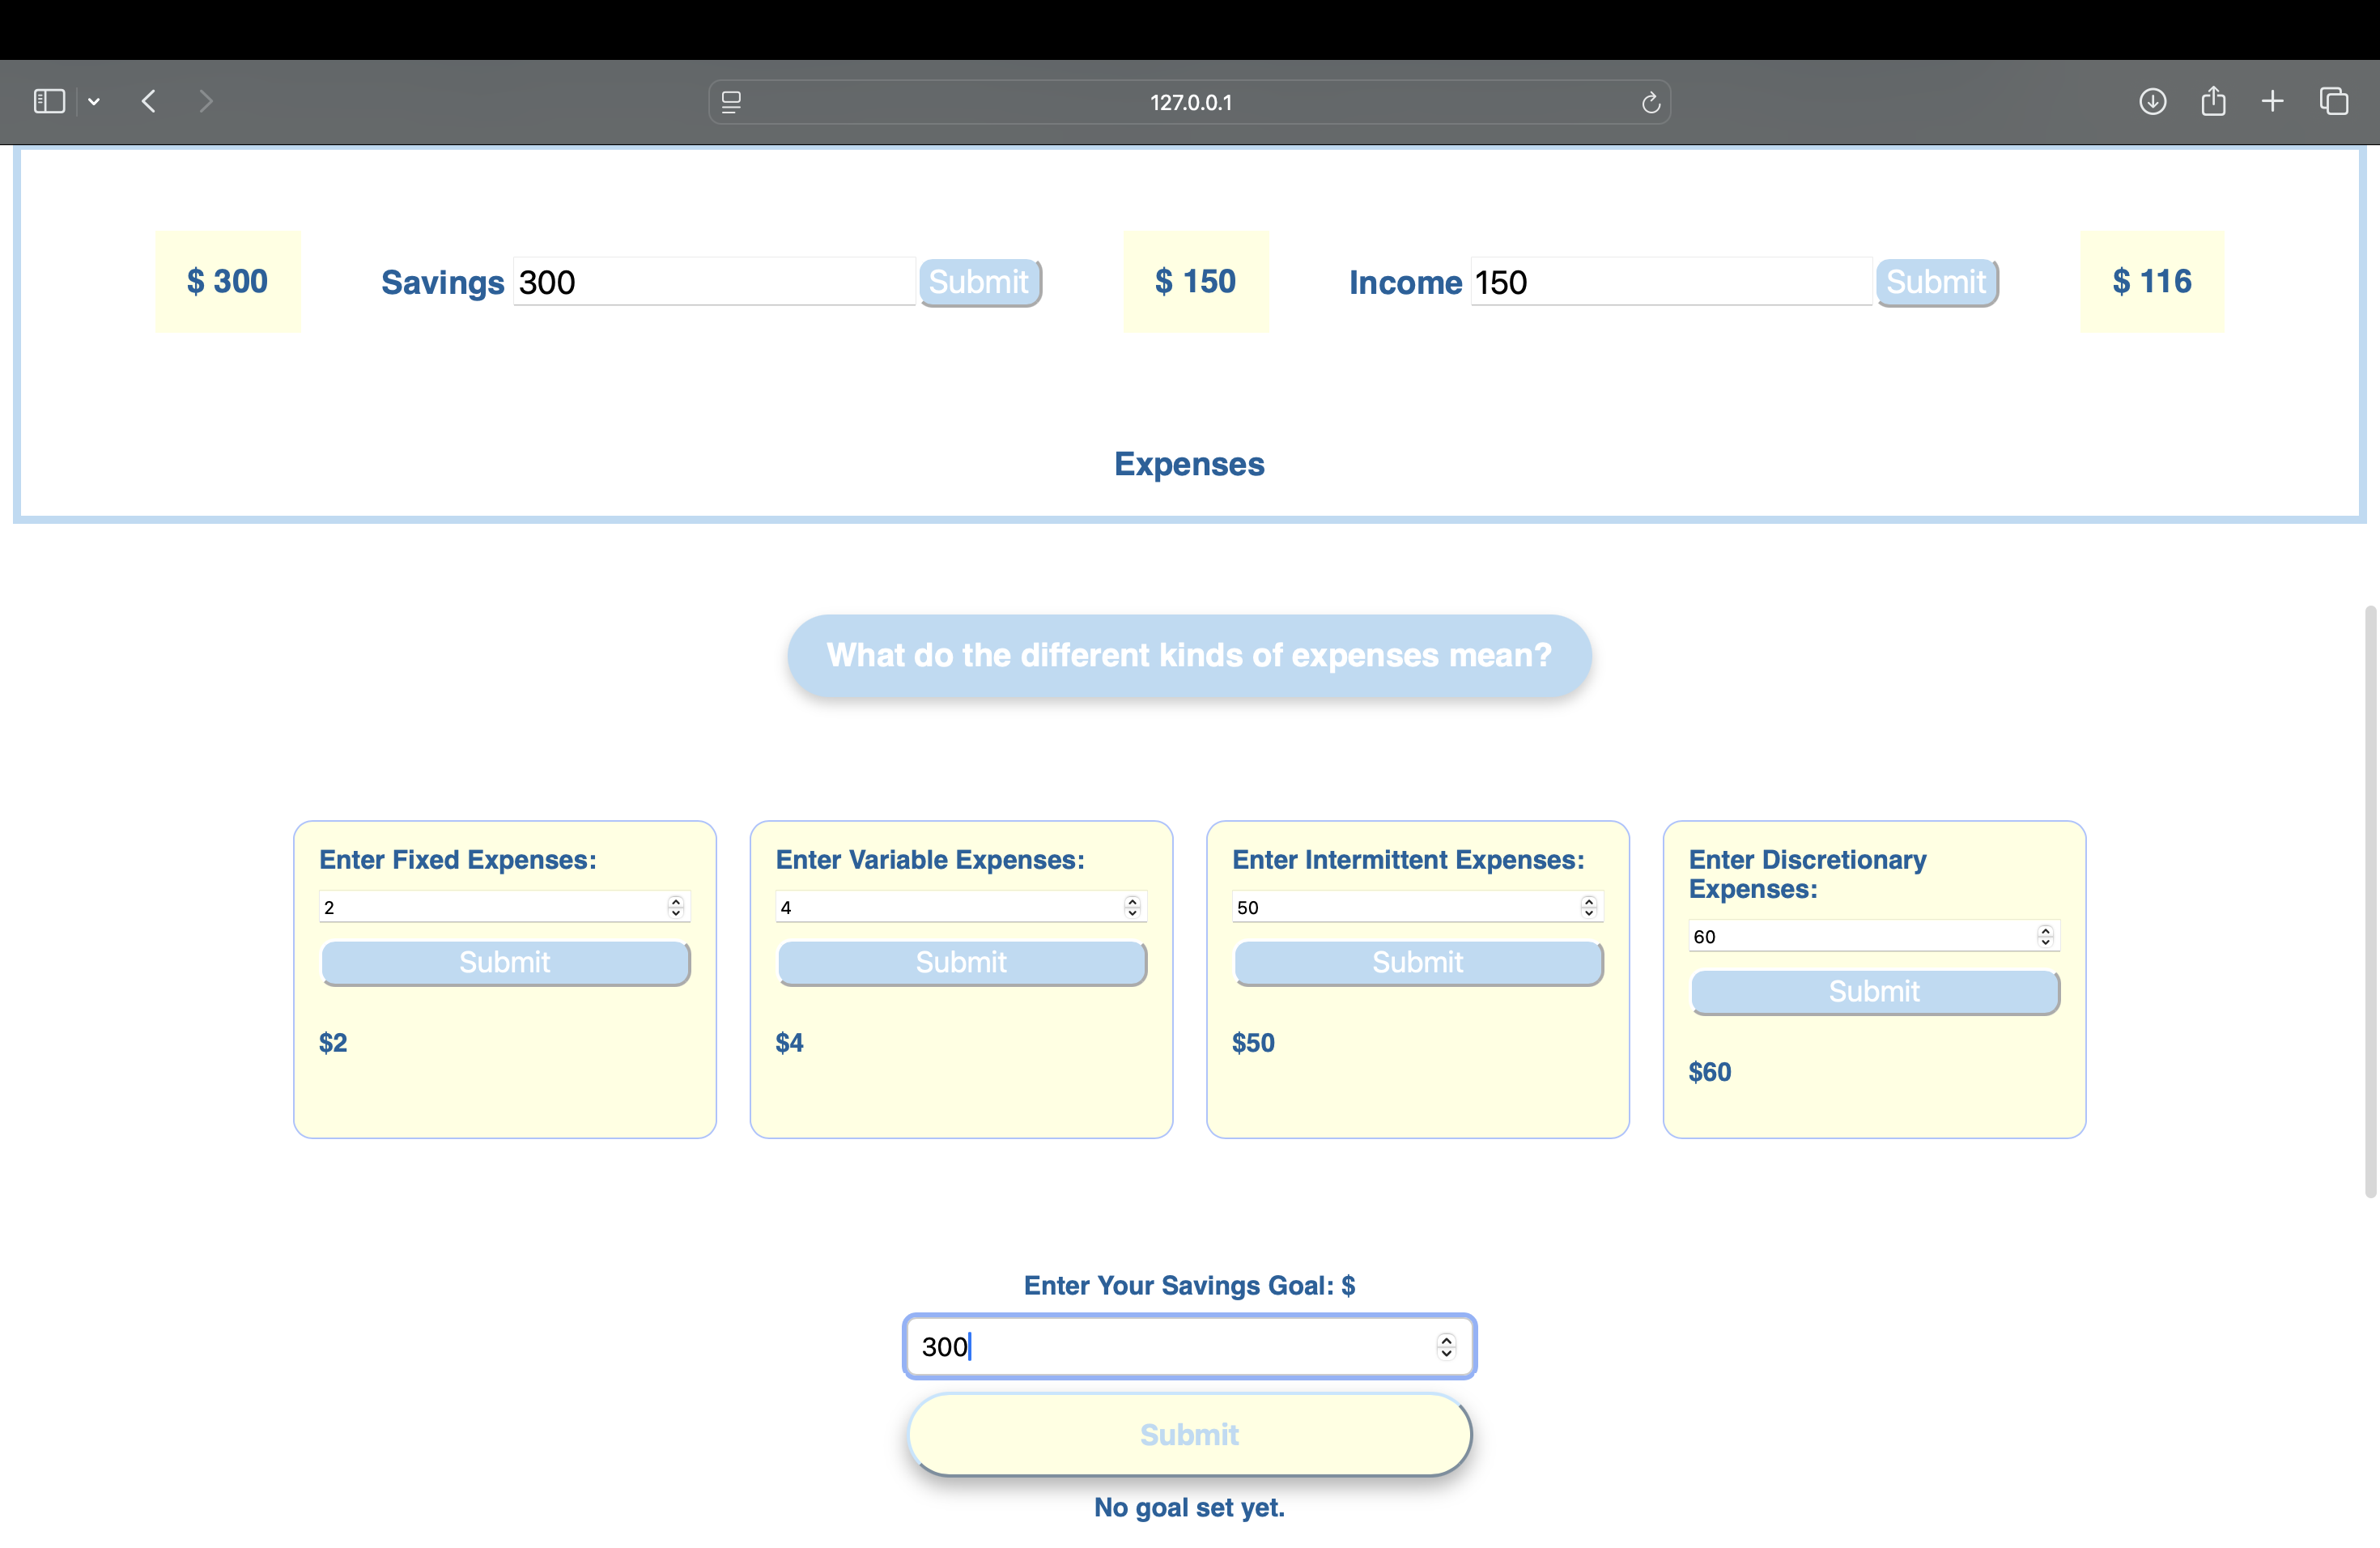Click the page's vertical scrollbar

click(x=2369, y=900)
